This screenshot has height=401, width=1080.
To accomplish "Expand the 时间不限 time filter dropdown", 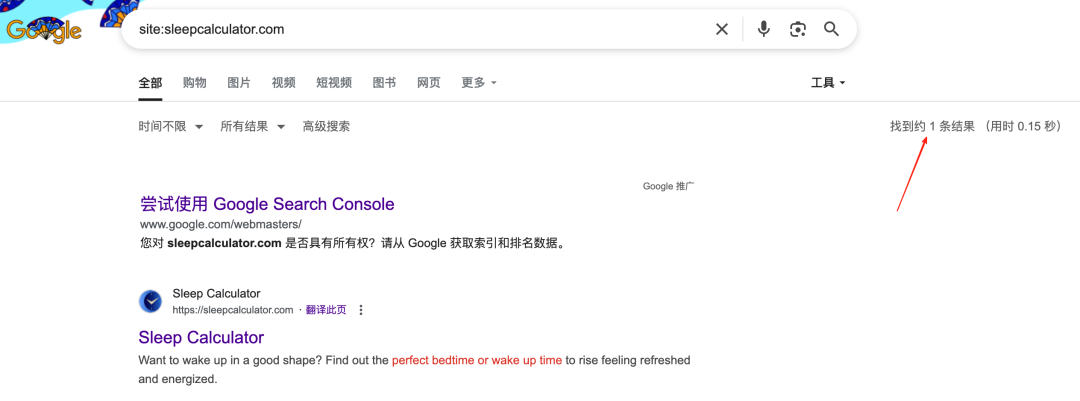I will click(x=171, y=127).
